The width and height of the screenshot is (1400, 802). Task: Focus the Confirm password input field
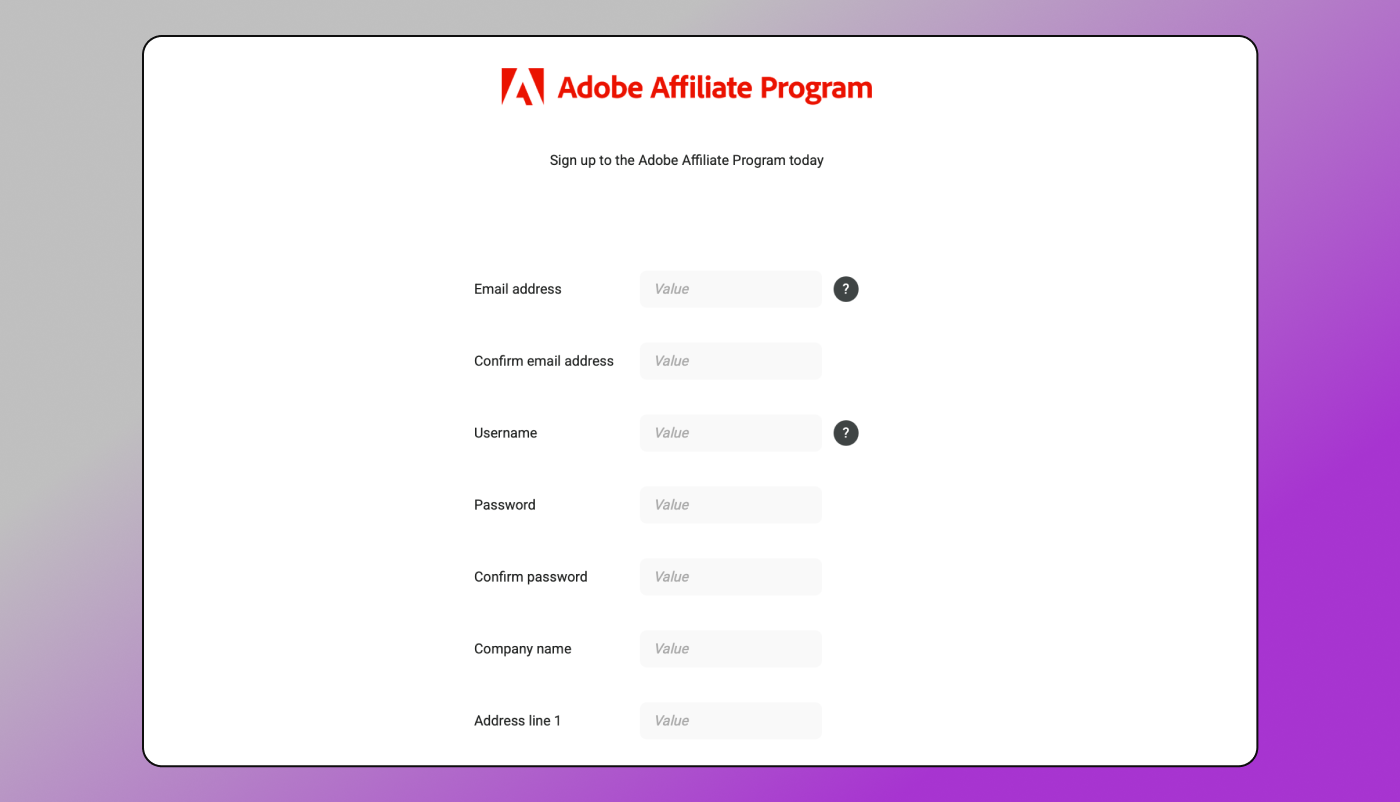731,577
